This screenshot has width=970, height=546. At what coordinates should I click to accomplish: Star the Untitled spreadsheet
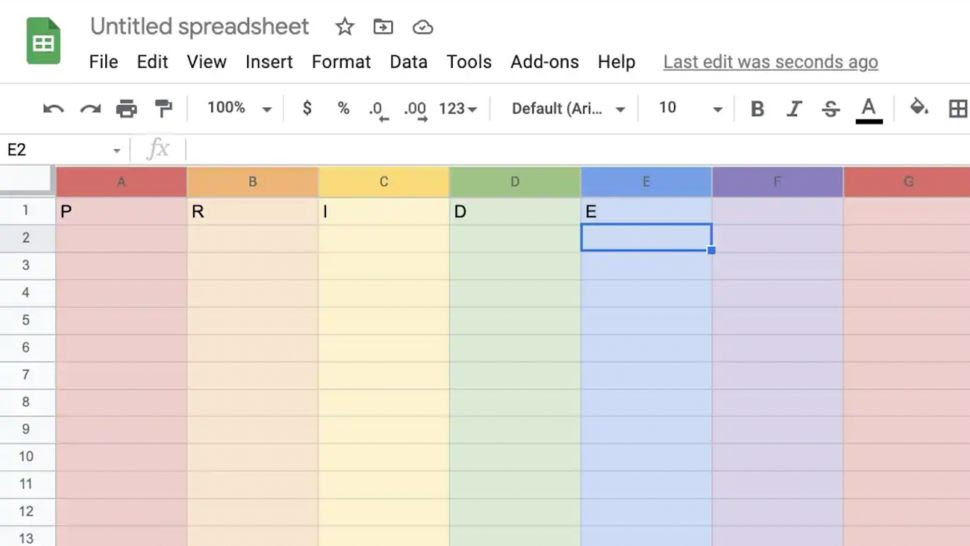345,27
